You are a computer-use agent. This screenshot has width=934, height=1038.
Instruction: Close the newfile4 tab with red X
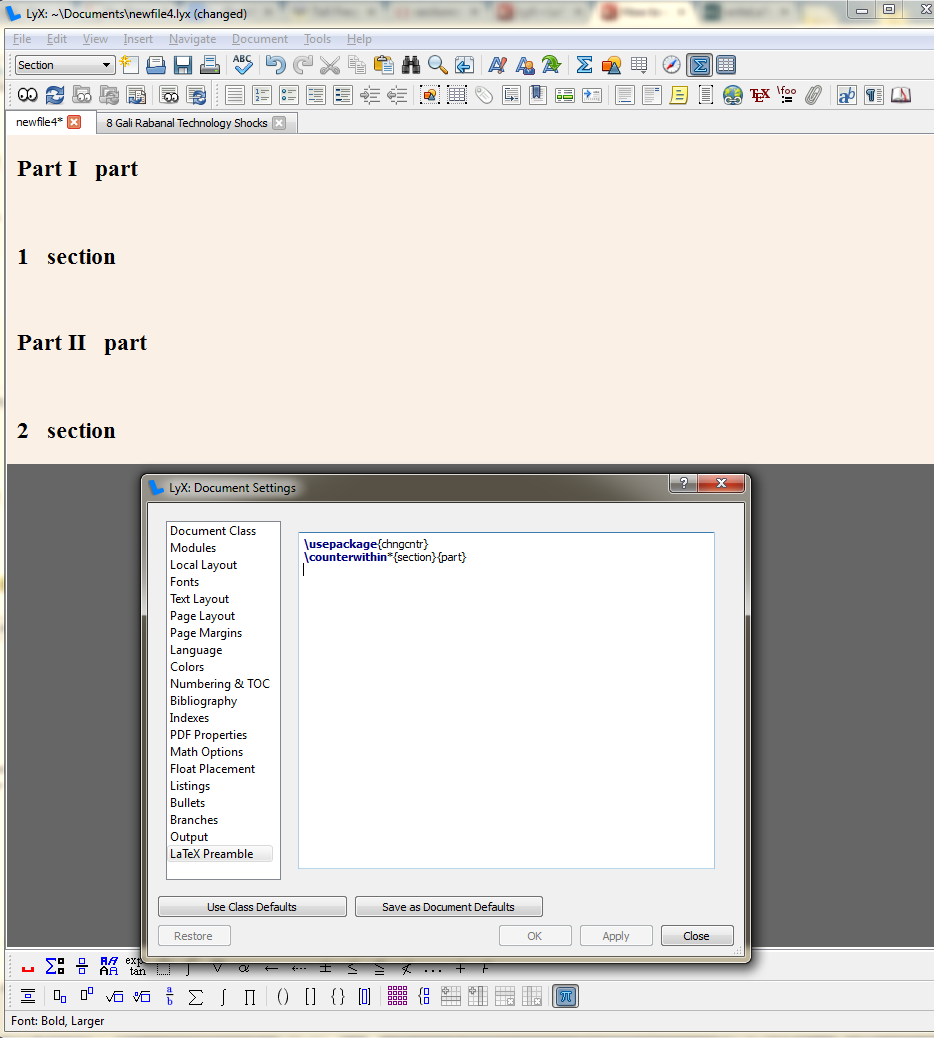point(74,122)
